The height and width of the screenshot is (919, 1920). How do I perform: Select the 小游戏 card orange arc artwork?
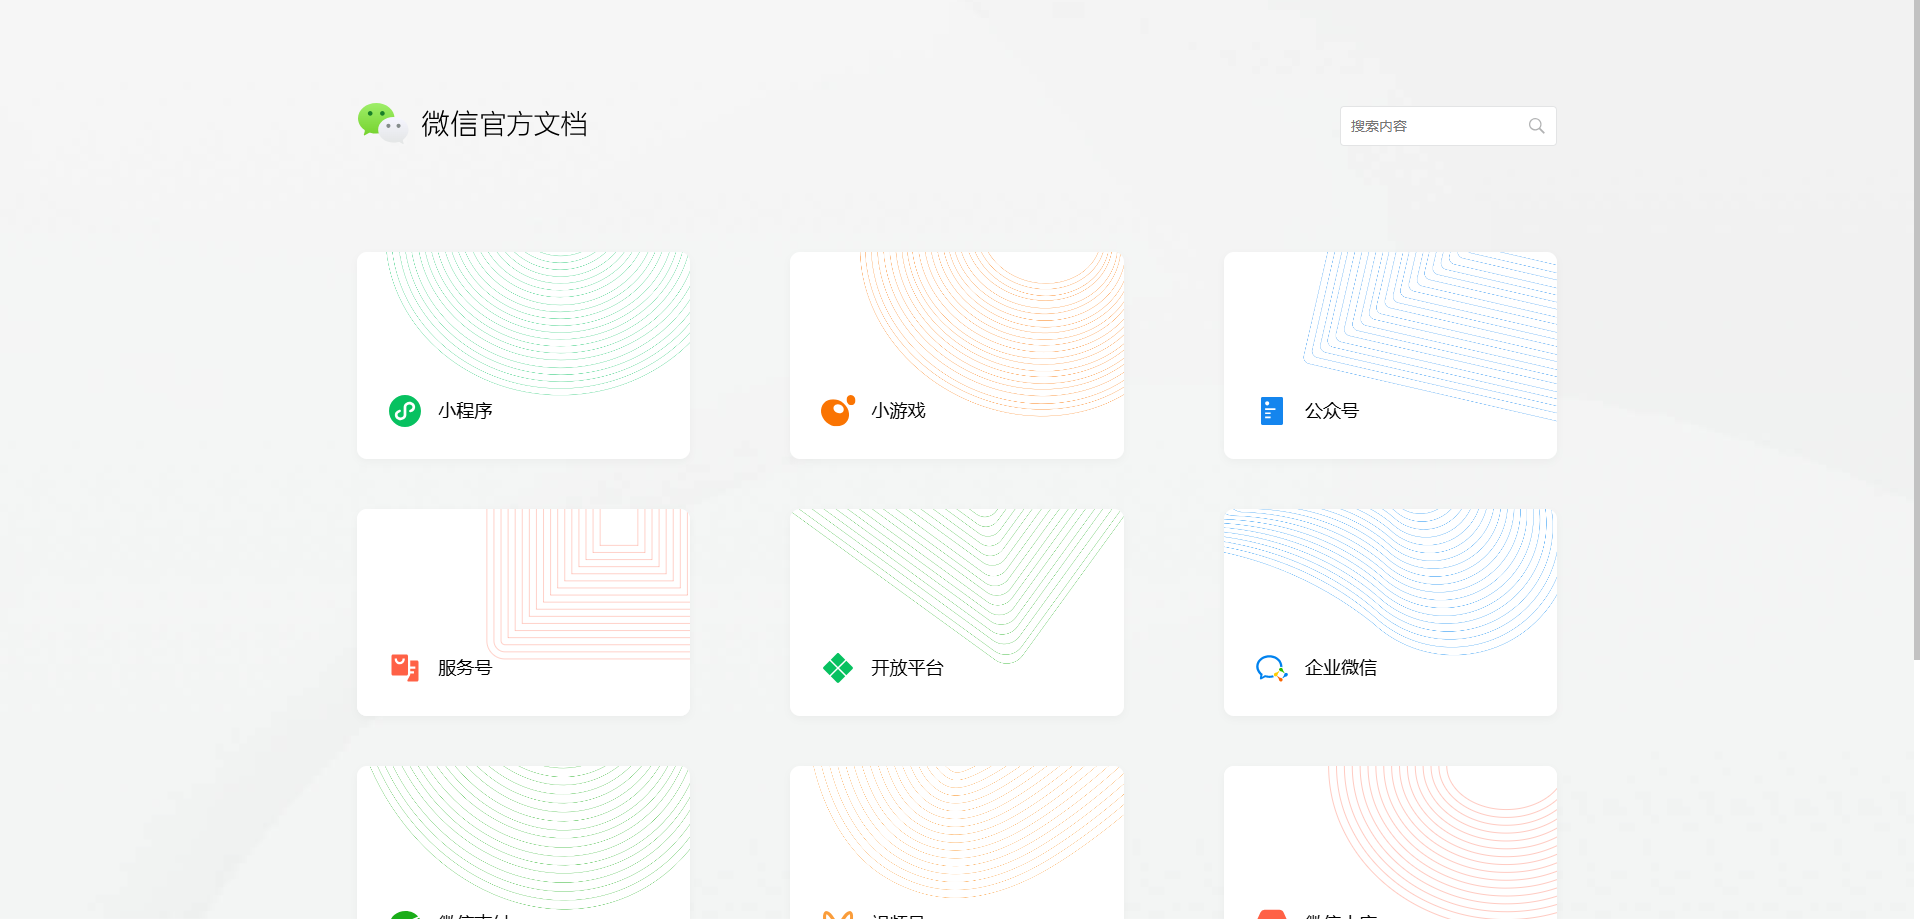[x=992, y=334]
